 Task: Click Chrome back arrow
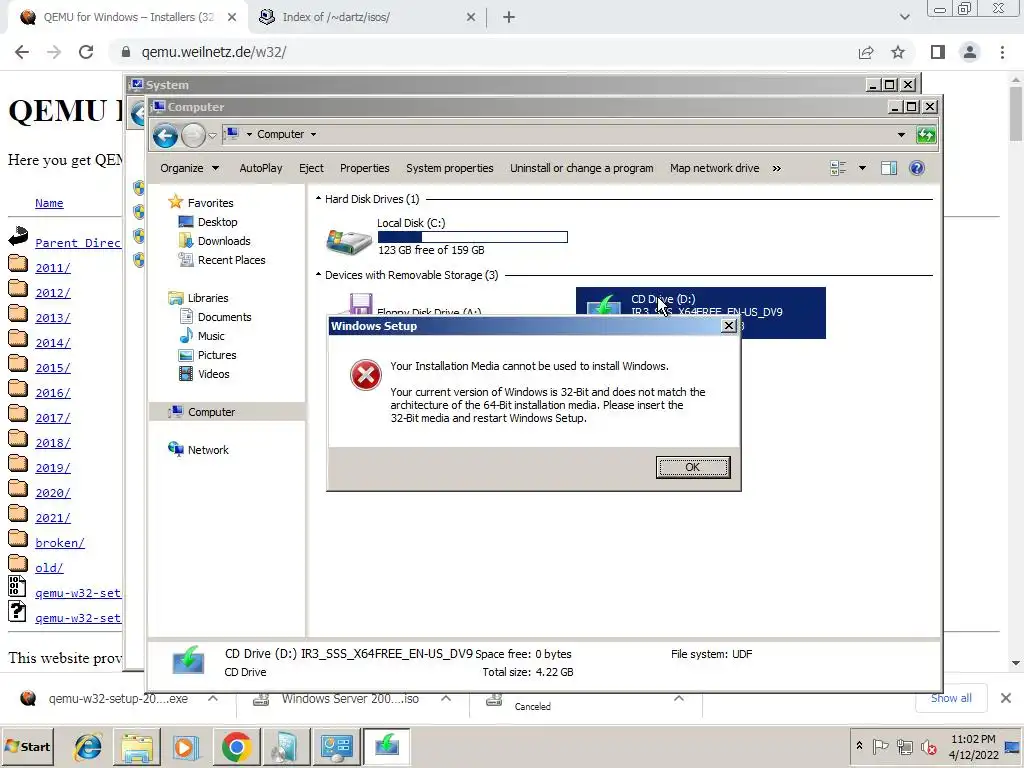22,52
